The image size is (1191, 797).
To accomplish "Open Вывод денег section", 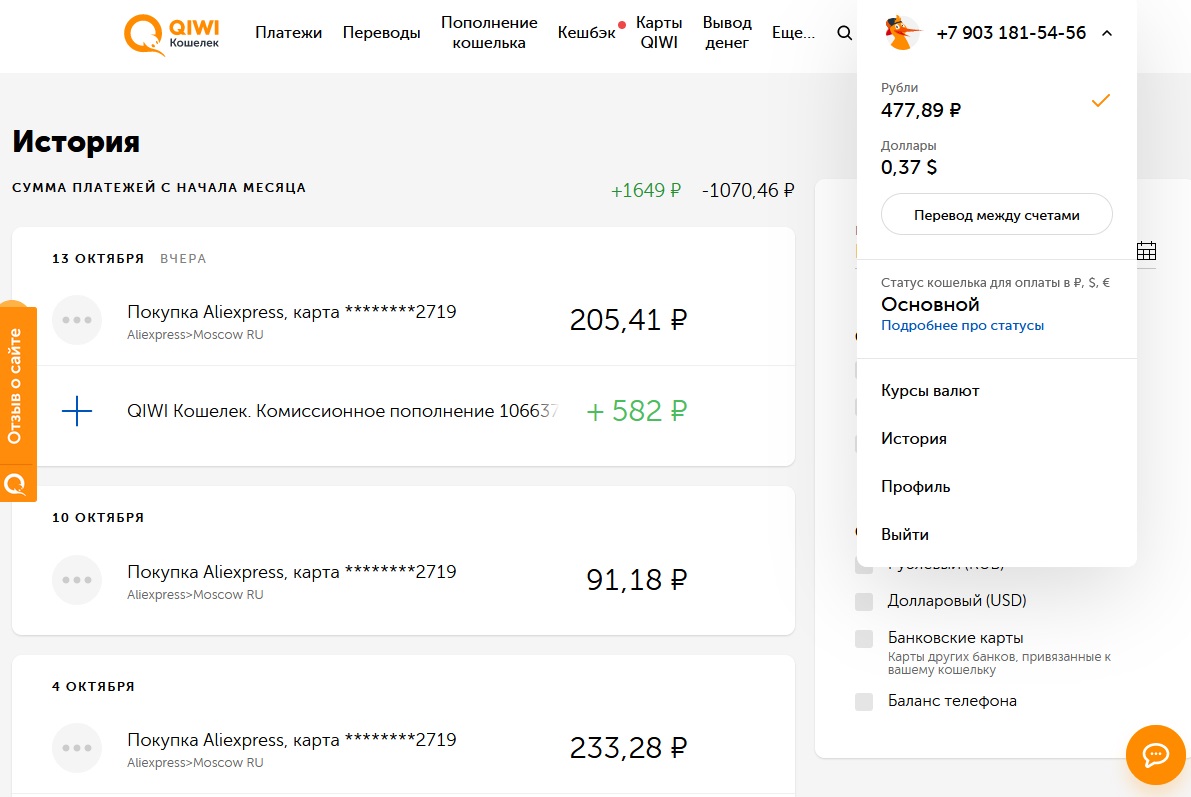I will pos(727,33).
